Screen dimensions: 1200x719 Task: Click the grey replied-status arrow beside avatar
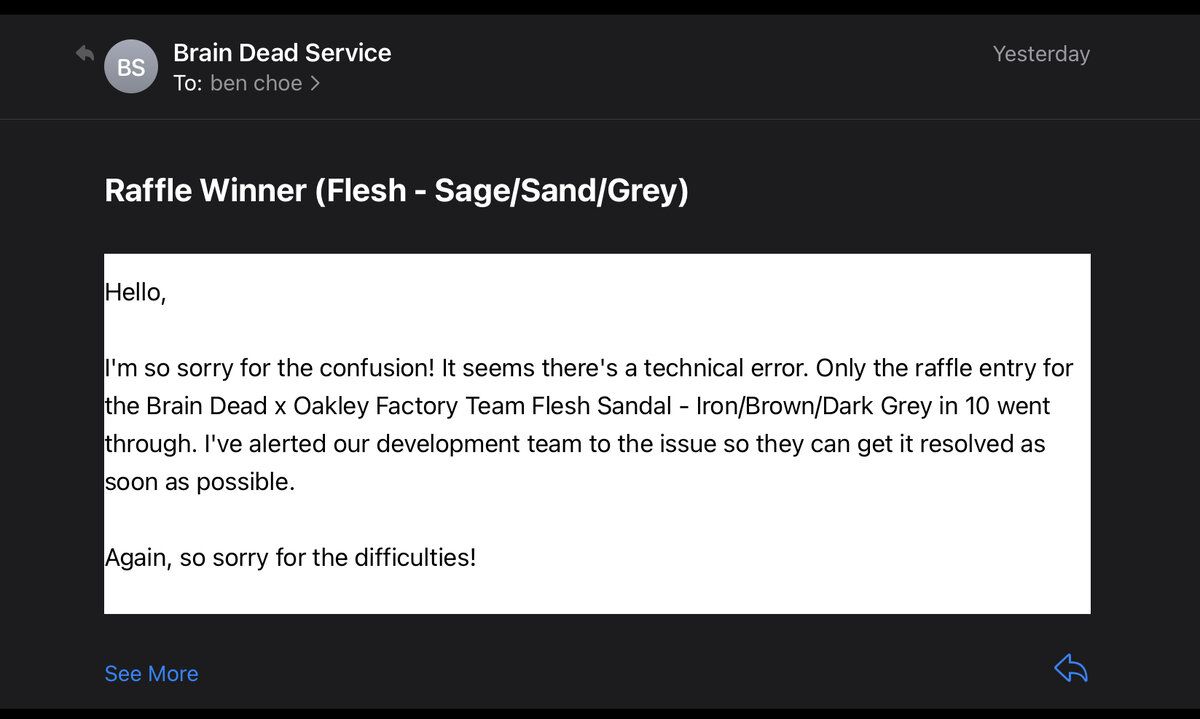click(85, 54)
